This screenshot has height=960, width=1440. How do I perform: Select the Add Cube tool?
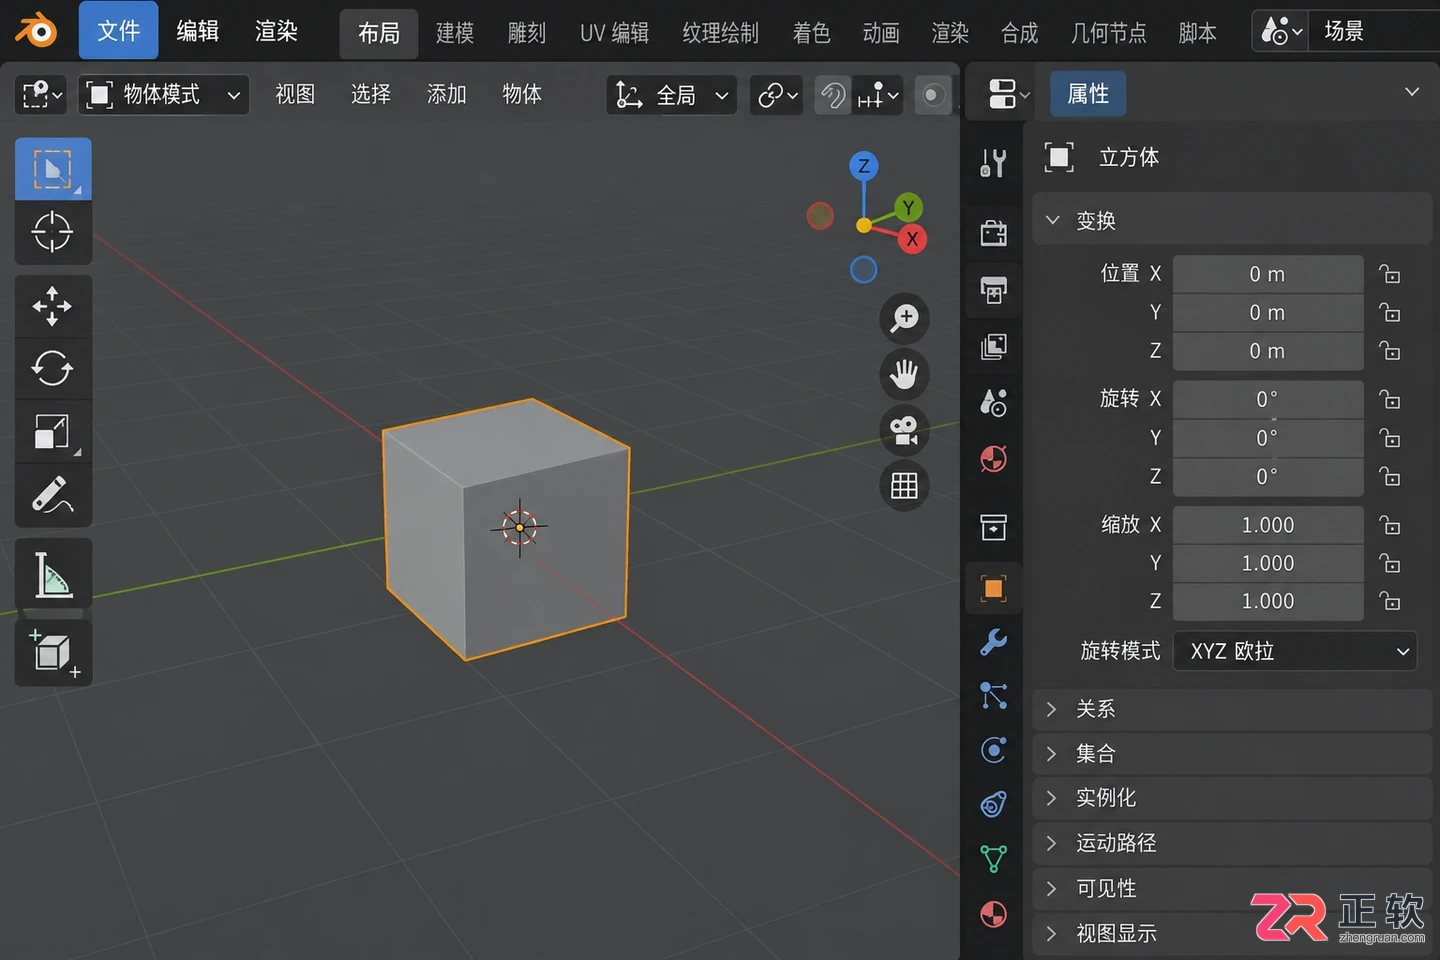(53, 652)
